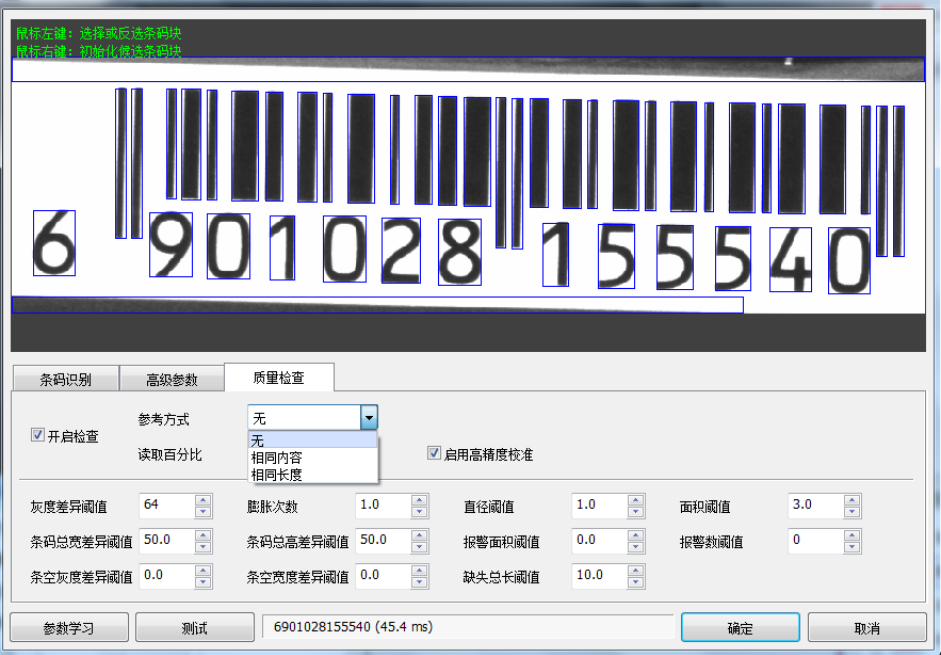This screenshot has width=941, height=655.
Task: Increase 灰度差异阈值 with up arrow
Action: click(203, 500)
